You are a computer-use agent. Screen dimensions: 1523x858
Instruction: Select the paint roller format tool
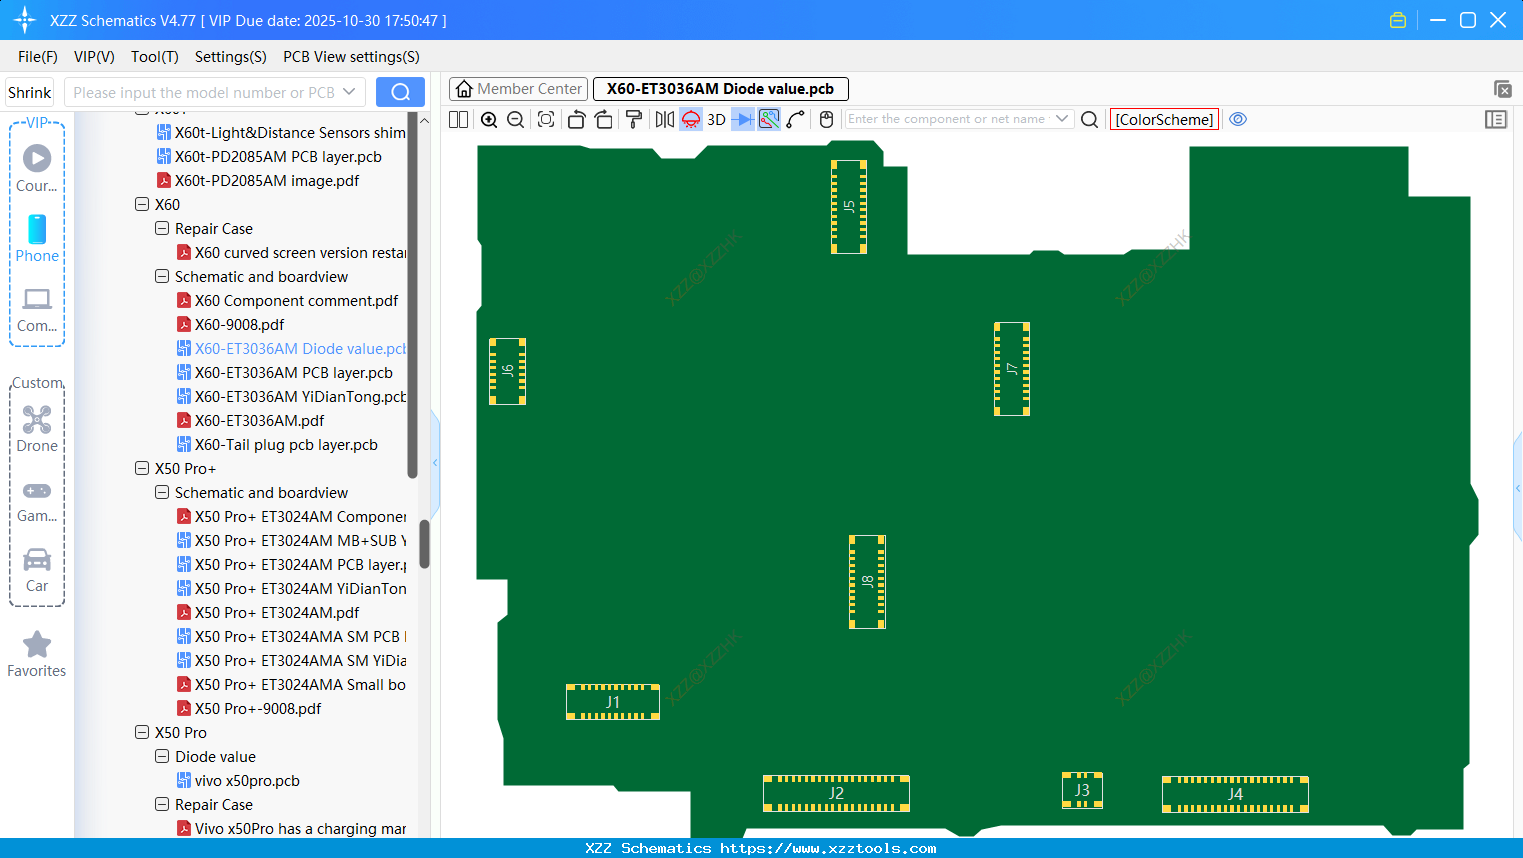pyautogui.click(x=634, y=119)
